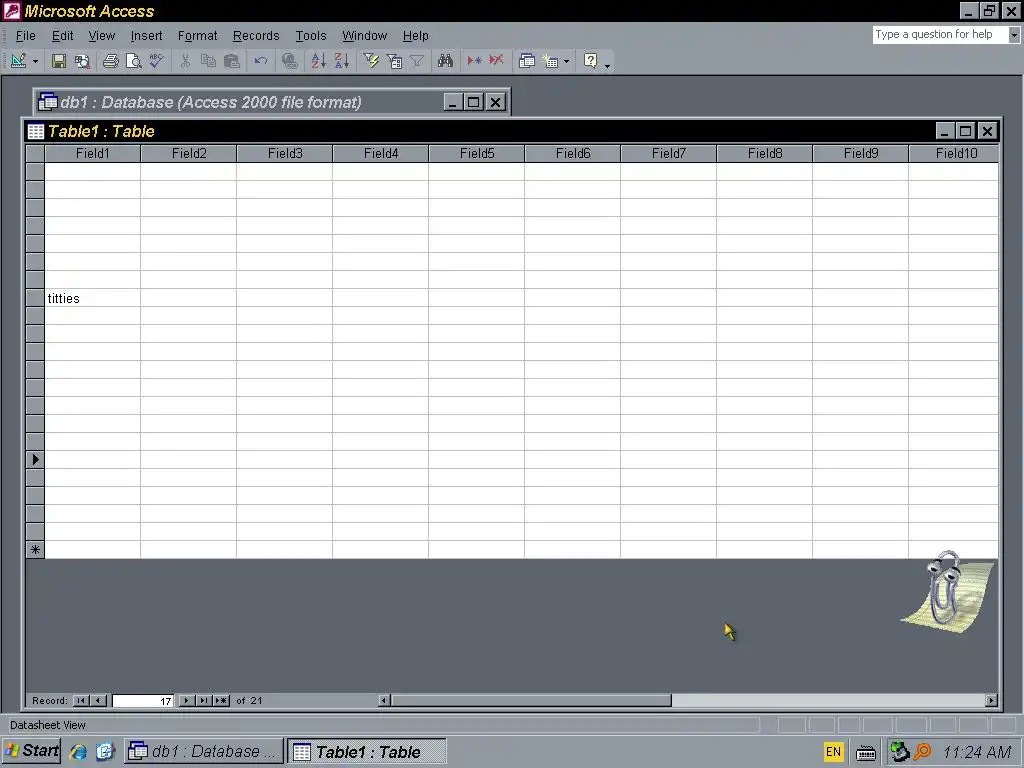Click the current record selector with arrow
The height and width of the screenshot is (768, 1024).
(x=35, y=460)
